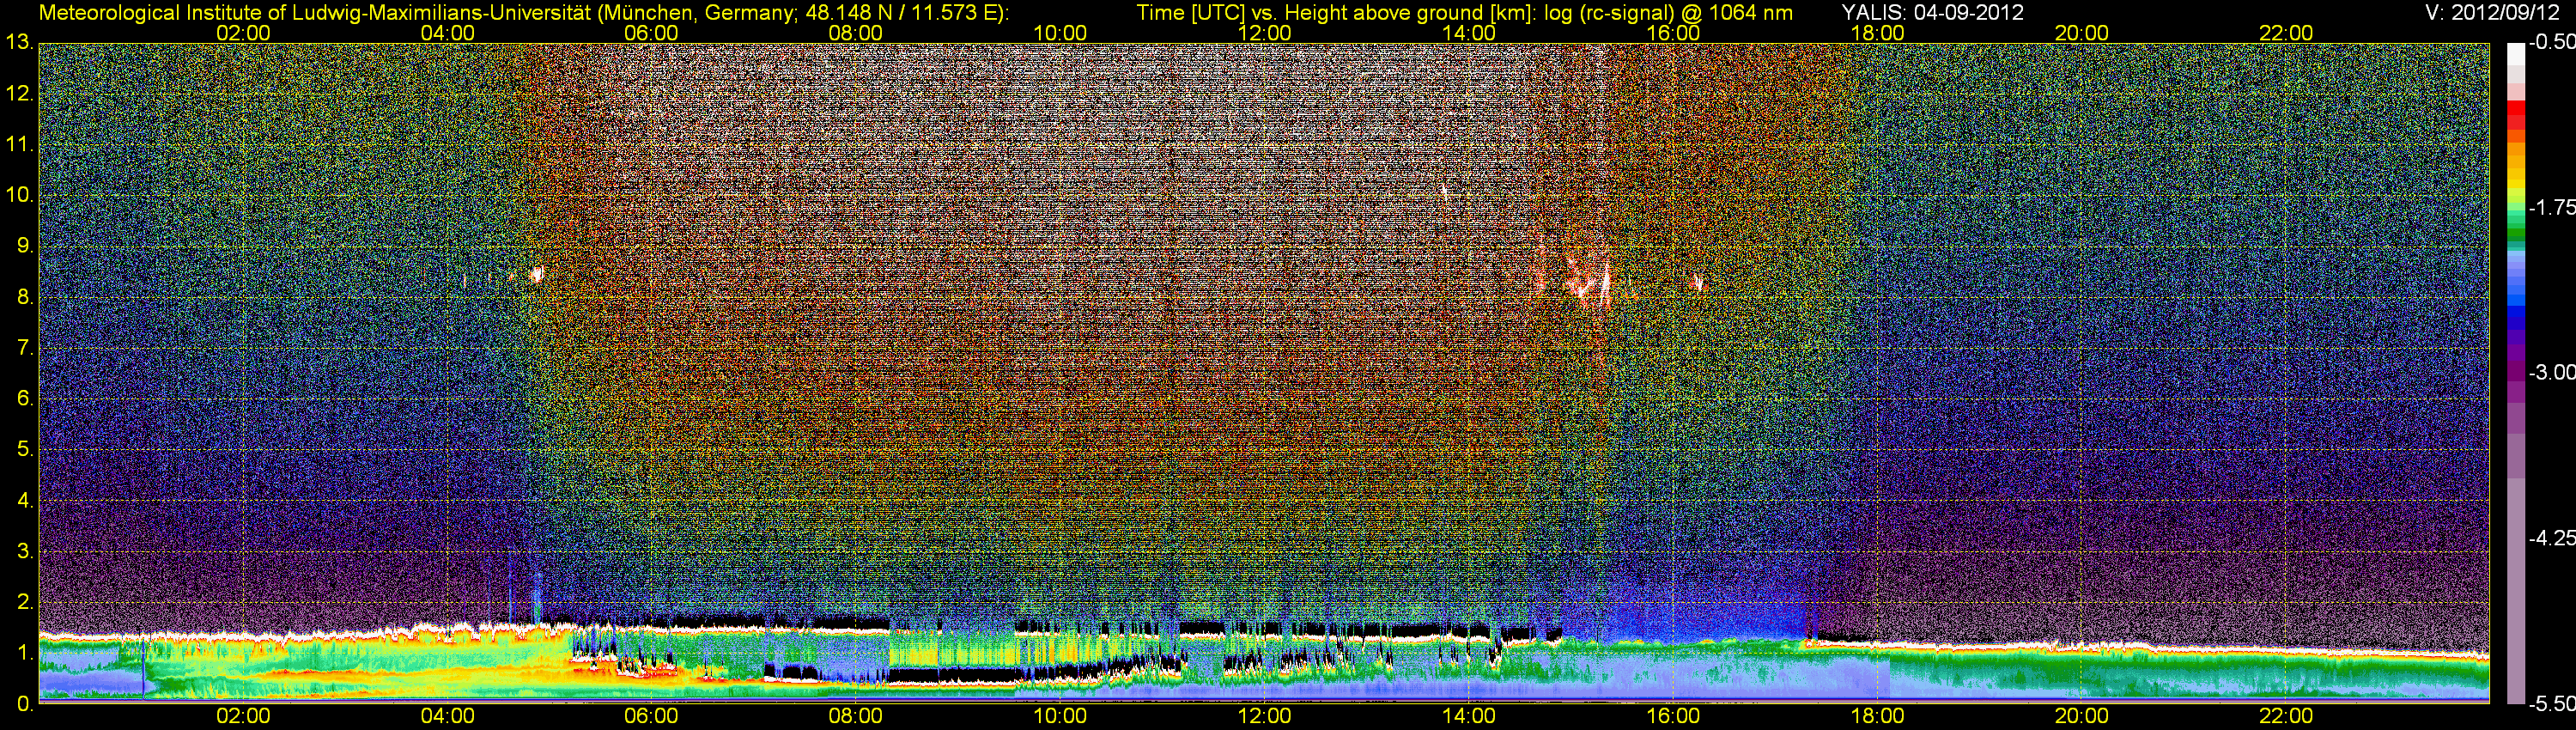Click the '18:00' label on the bottom time axis

pos(1877,716)
